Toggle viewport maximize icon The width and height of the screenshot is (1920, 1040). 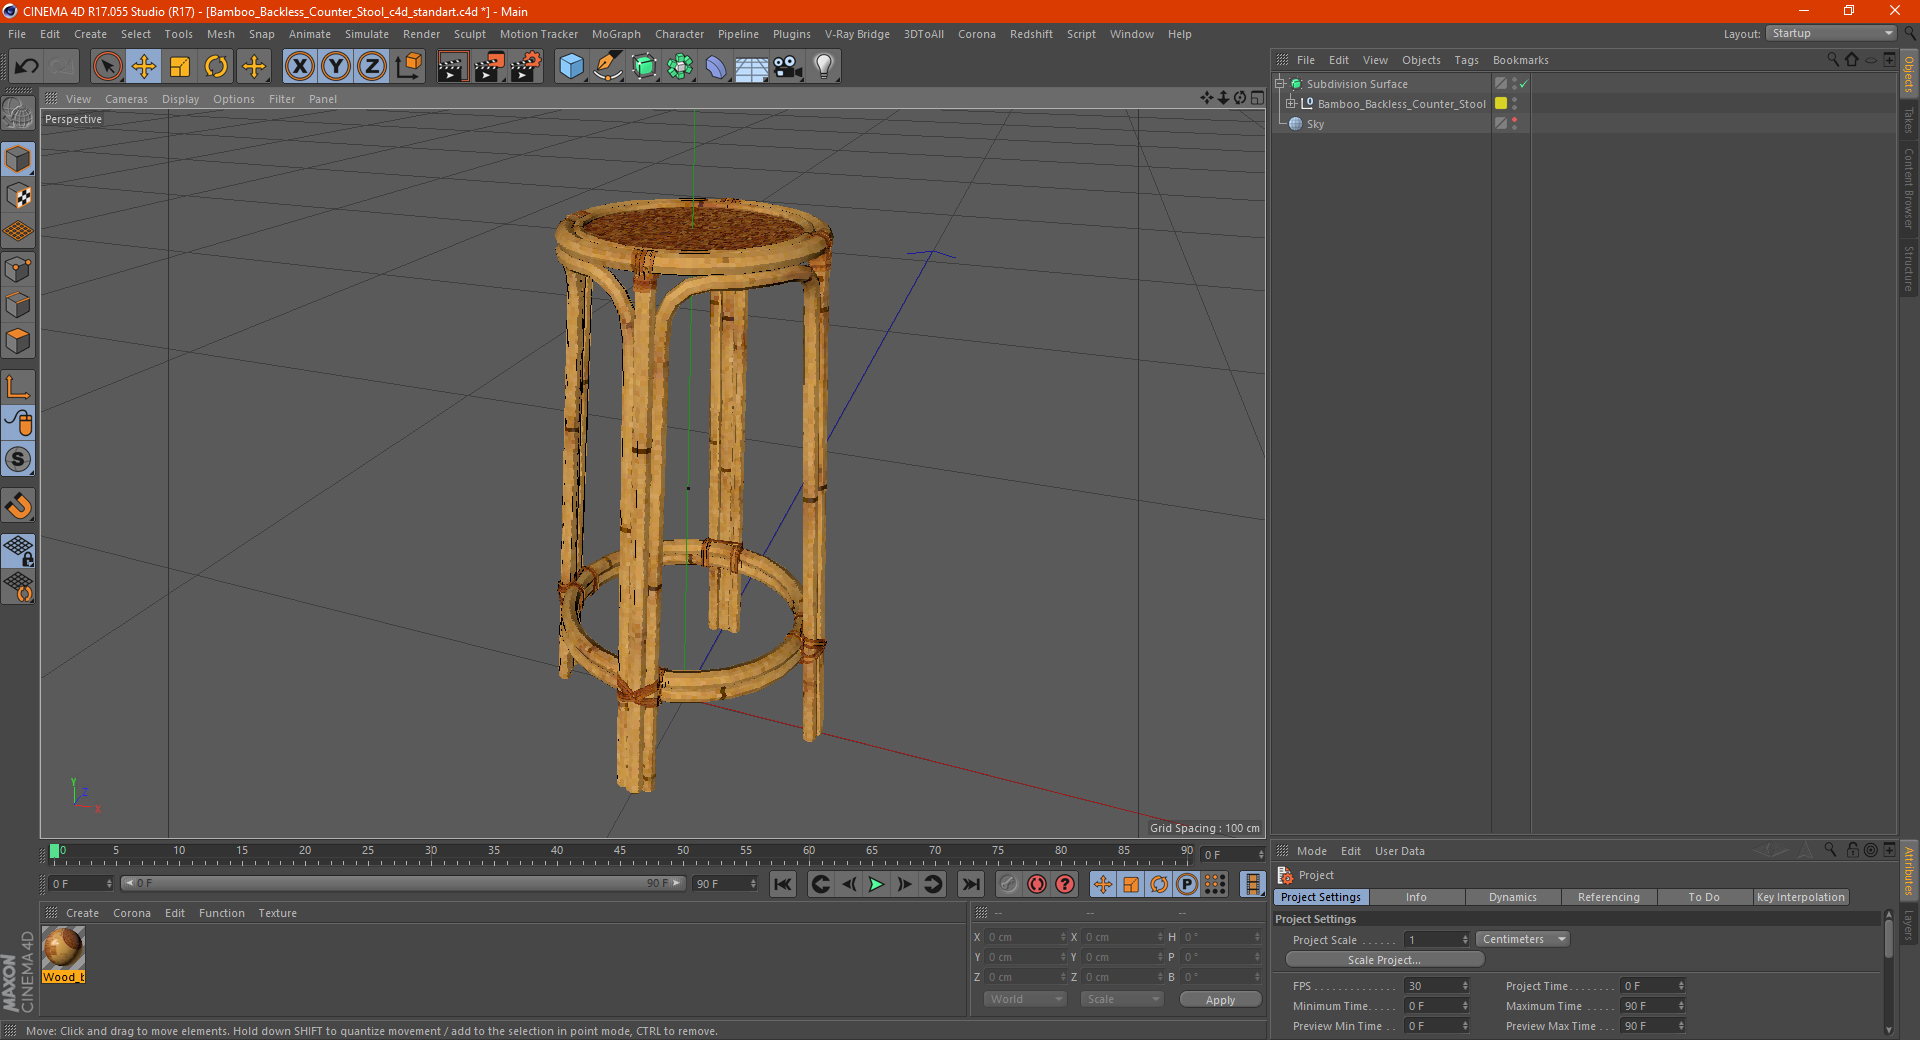1257,98
